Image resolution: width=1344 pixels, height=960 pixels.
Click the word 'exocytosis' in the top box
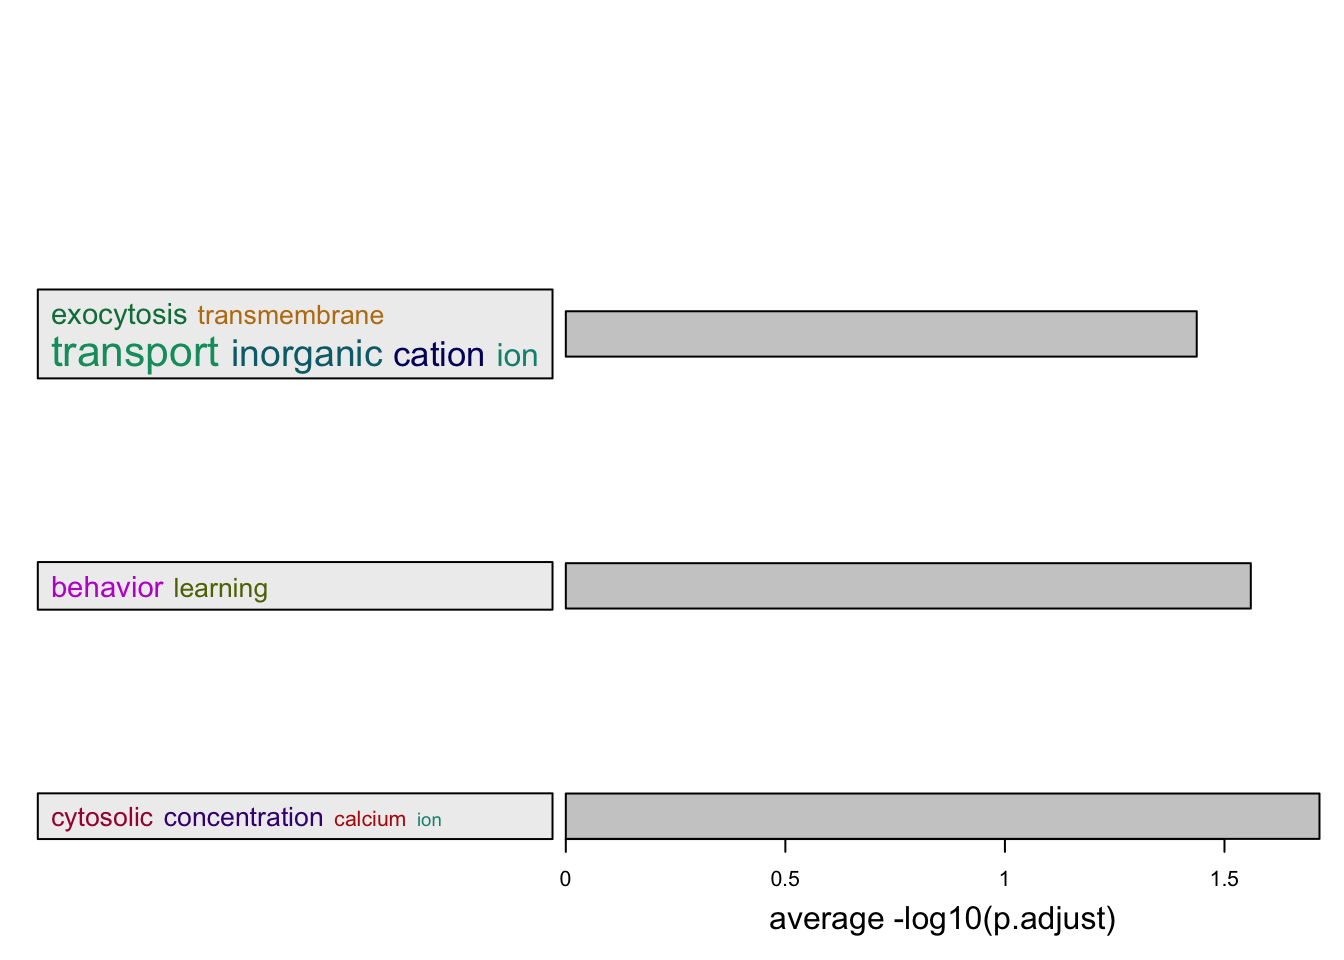click(x=119, y=315)
